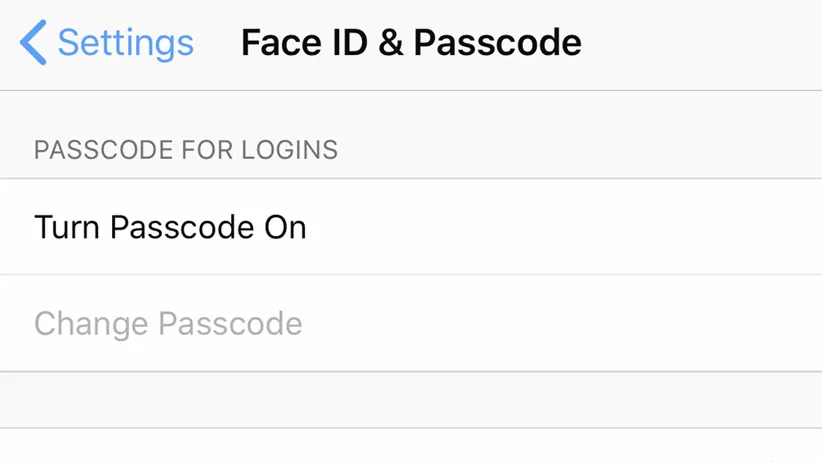822x462 pixels.
Task: Select Turn Passcode On
Action: tap(170, 228)
